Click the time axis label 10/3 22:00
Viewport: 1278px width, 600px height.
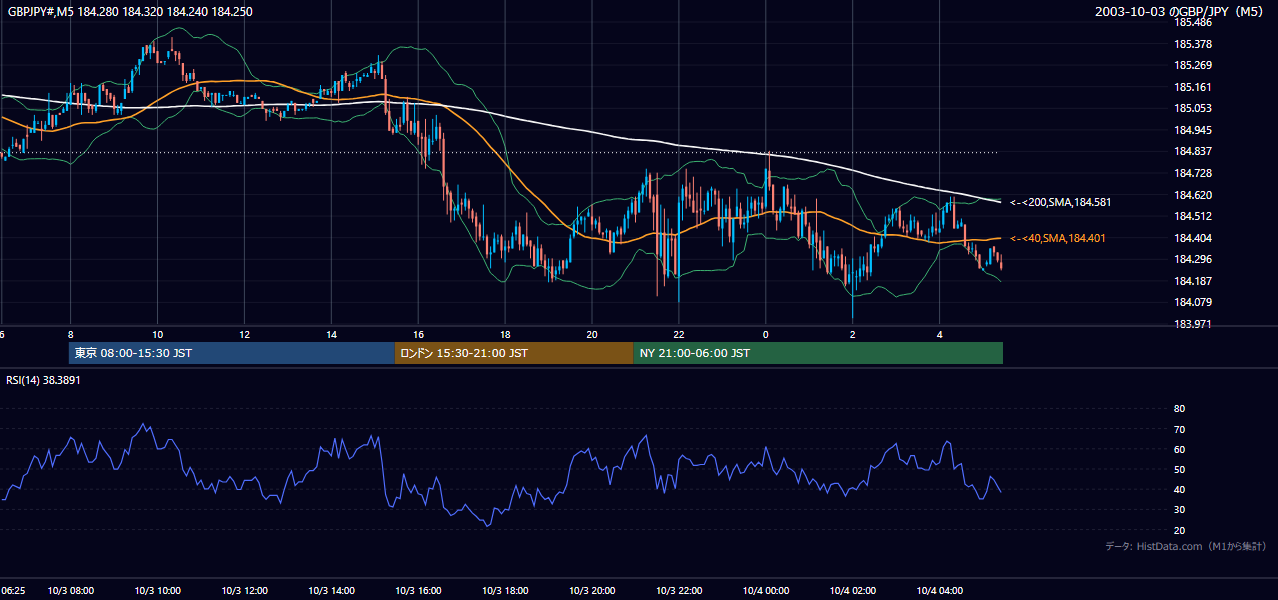(x=679, y=591)
